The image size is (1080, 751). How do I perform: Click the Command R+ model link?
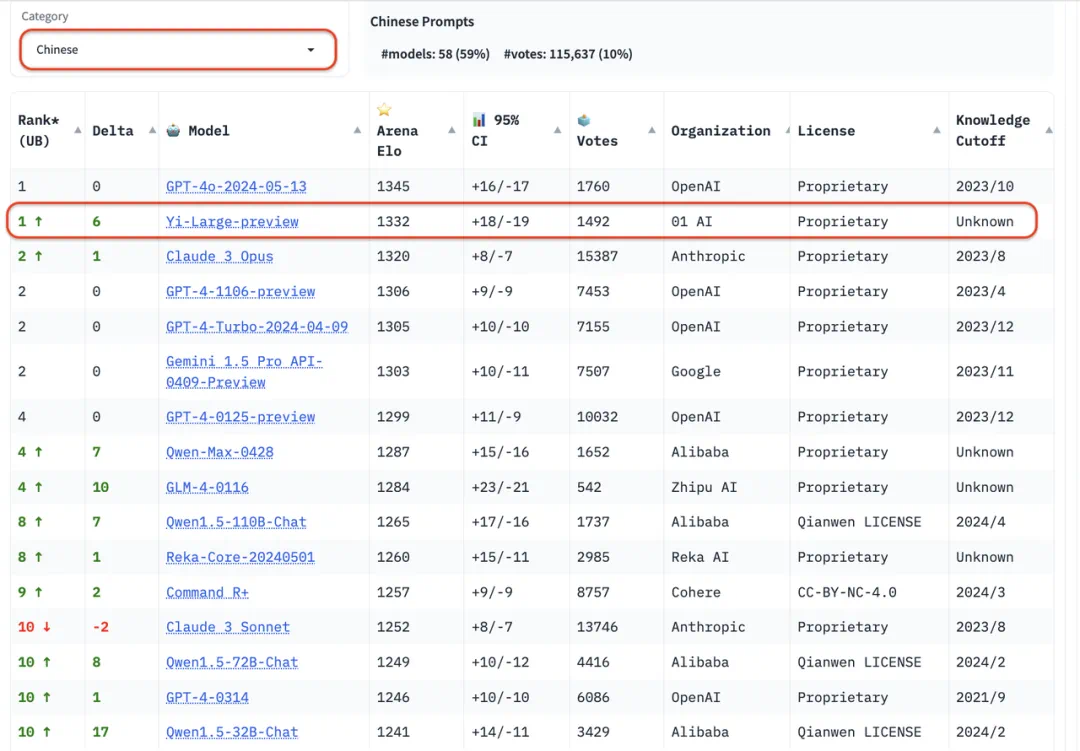pos(207,592)
